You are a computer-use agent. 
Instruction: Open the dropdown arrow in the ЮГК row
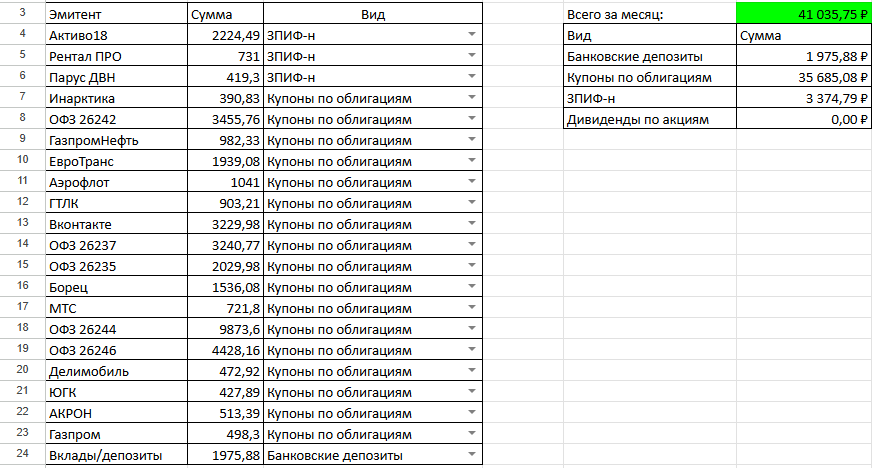click(472, 391)
